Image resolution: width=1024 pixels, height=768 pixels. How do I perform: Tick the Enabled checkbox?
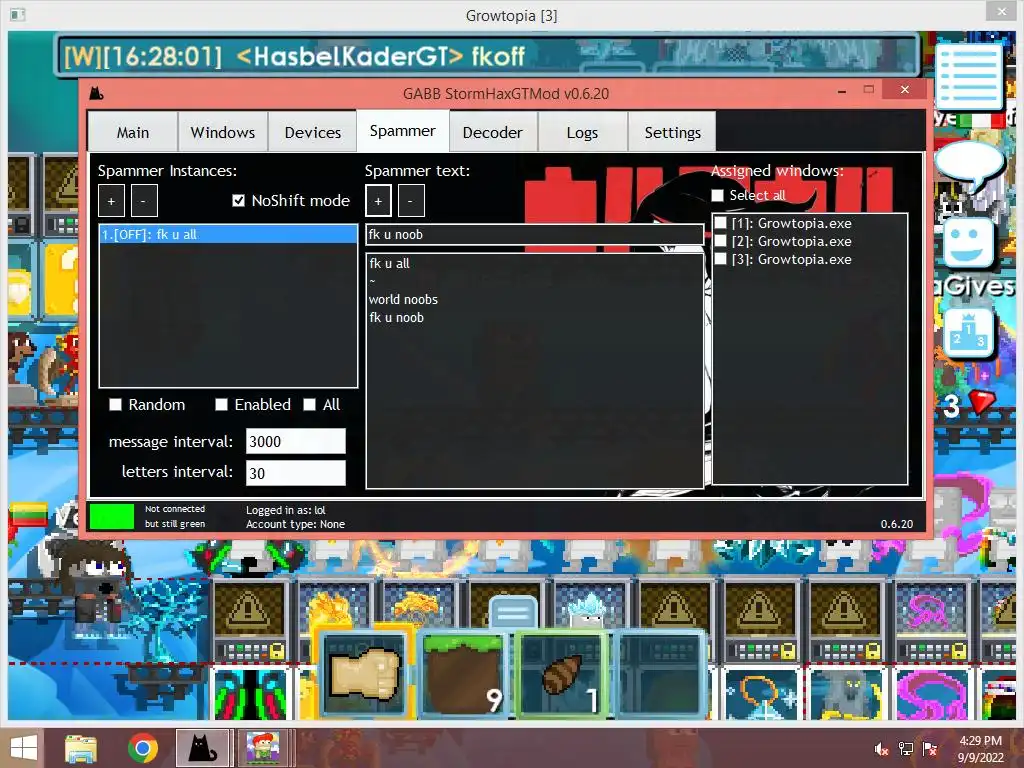click(x=221, y=405)
